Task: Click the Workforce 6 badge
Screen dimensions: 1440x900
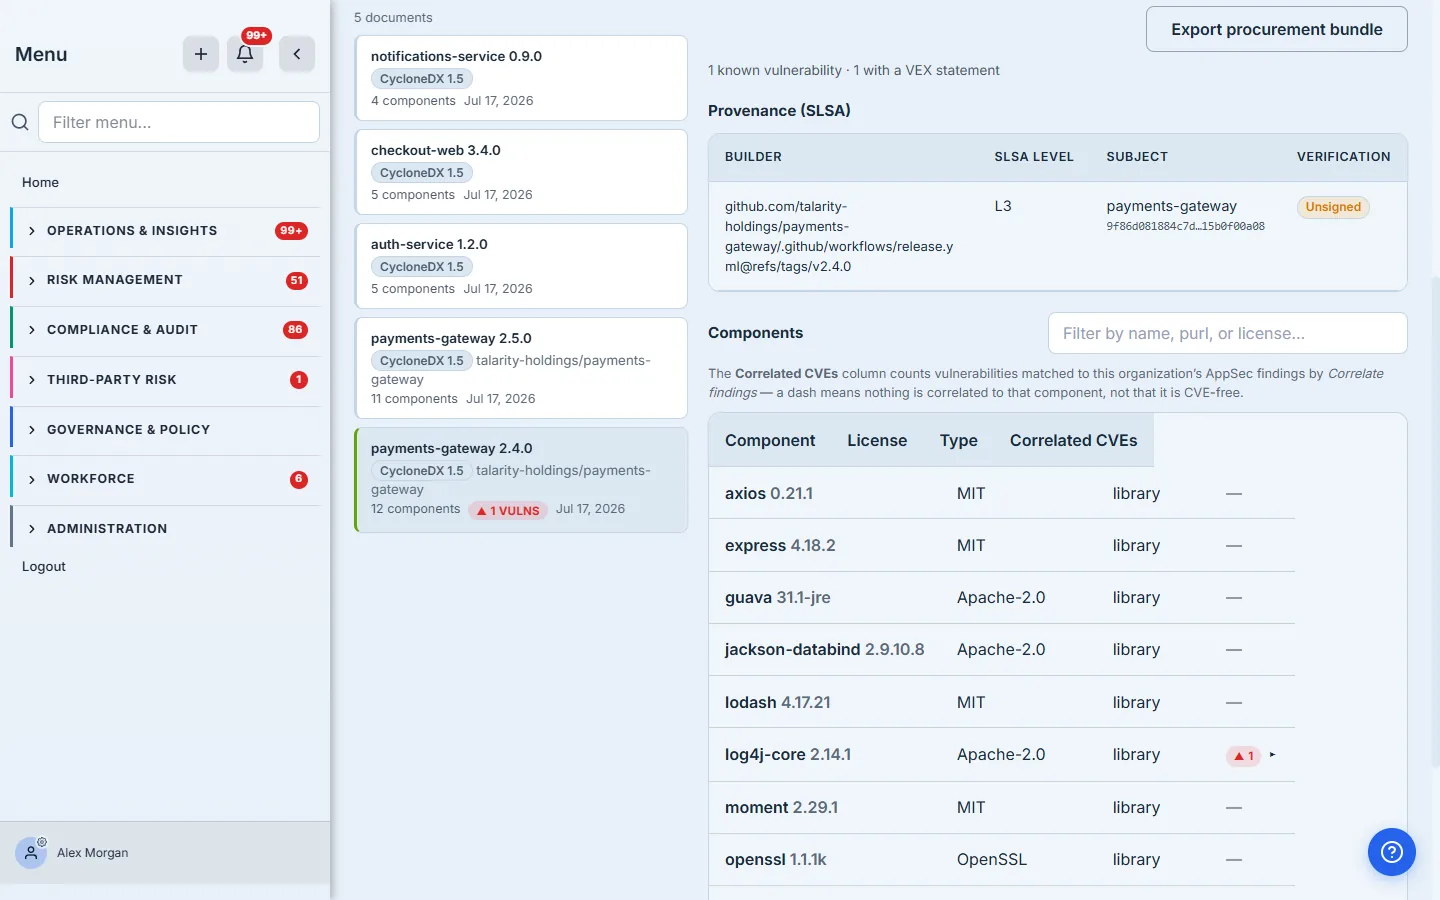Action: [x=299, y=479]
